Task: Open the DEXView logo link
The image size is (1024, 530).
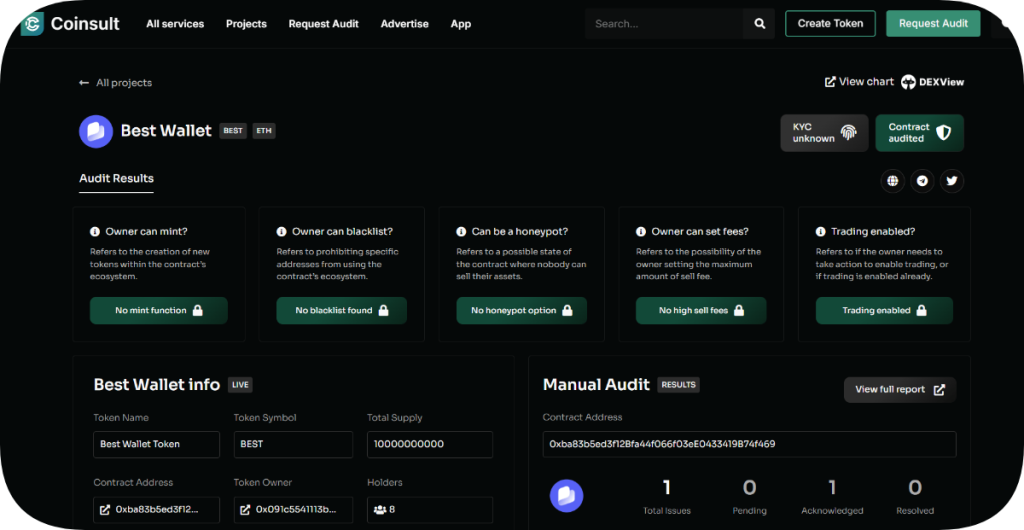Action: 933,82
